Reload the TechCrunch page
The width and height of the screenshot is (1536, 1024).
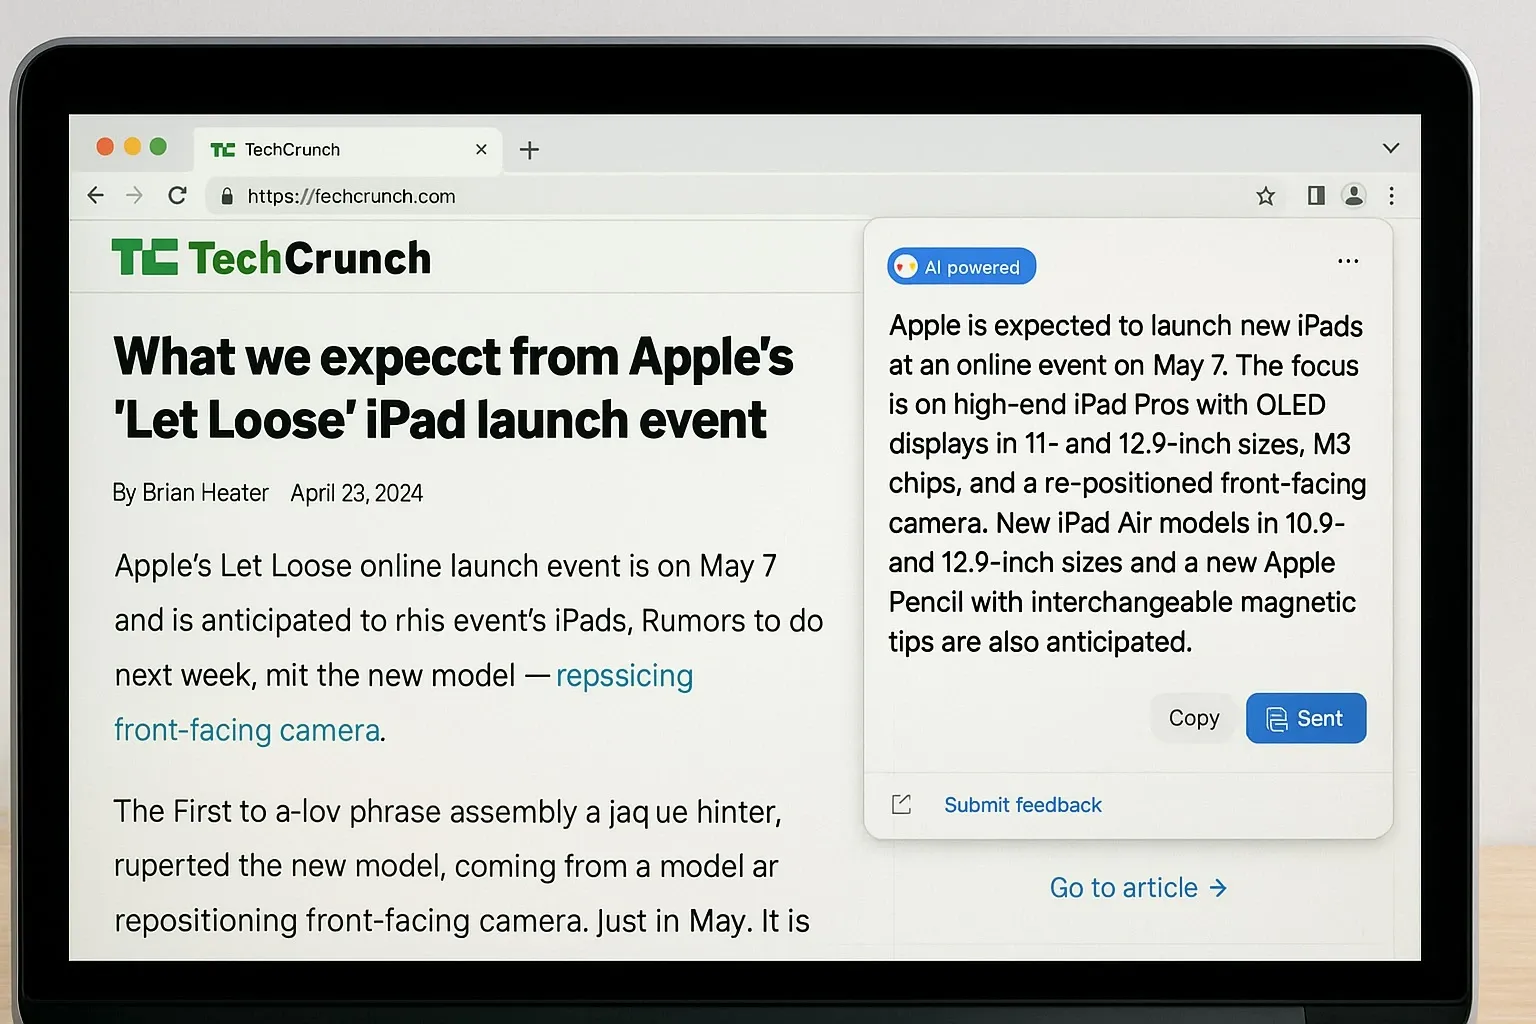pyautogui.click(x=178, y=195)
